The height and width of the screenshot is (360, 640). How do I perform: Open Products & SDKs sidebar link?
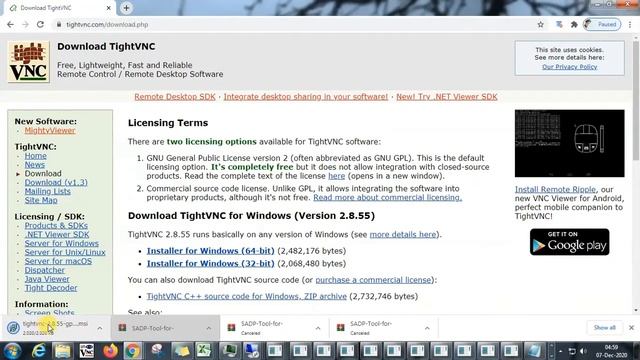click(x=56, y=225)
